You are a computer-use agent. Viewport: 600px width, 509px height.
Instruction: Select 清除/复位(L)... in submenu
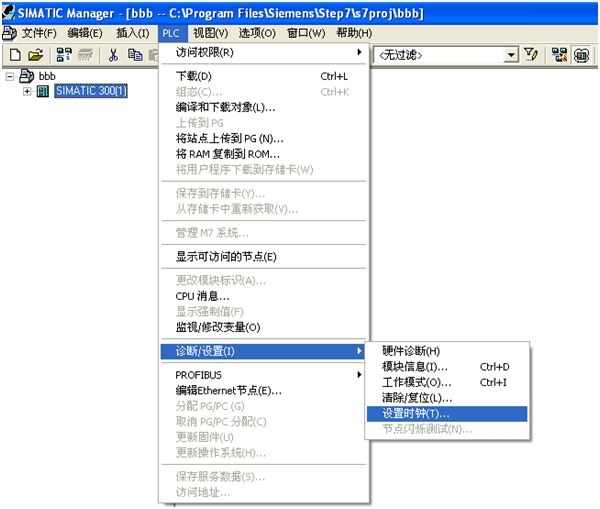pos(447,398)
